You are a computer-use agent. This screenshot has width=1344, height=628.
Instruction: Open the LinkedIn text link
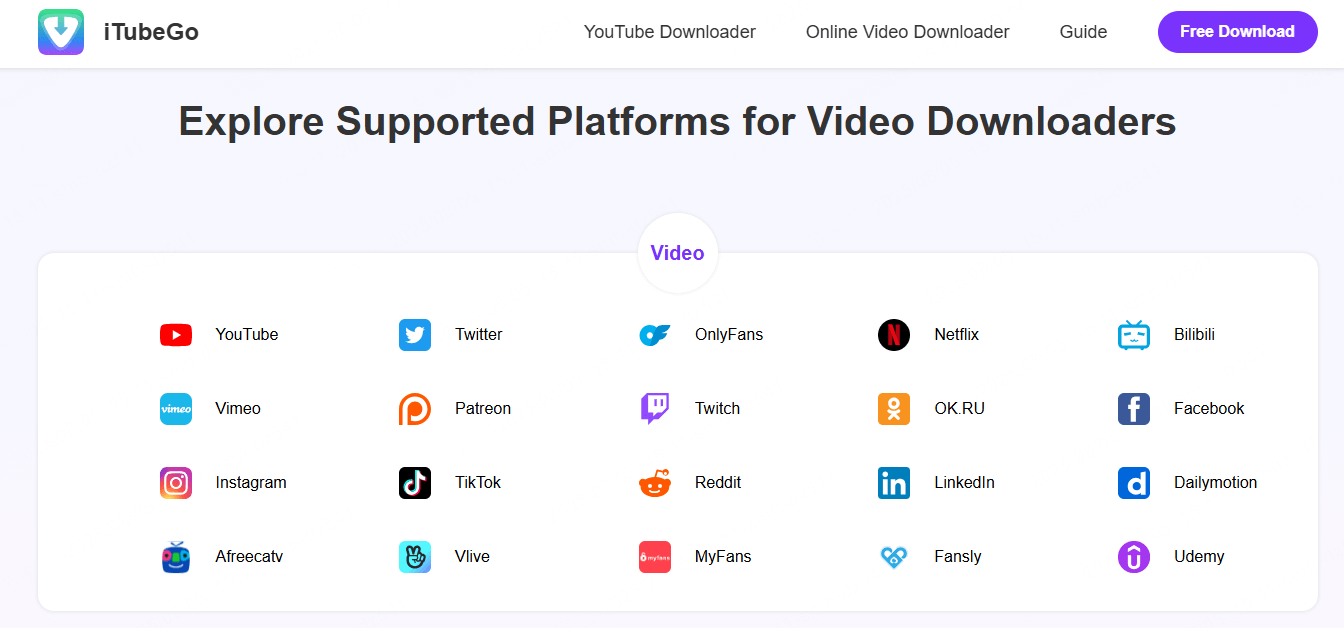(965, 483)
